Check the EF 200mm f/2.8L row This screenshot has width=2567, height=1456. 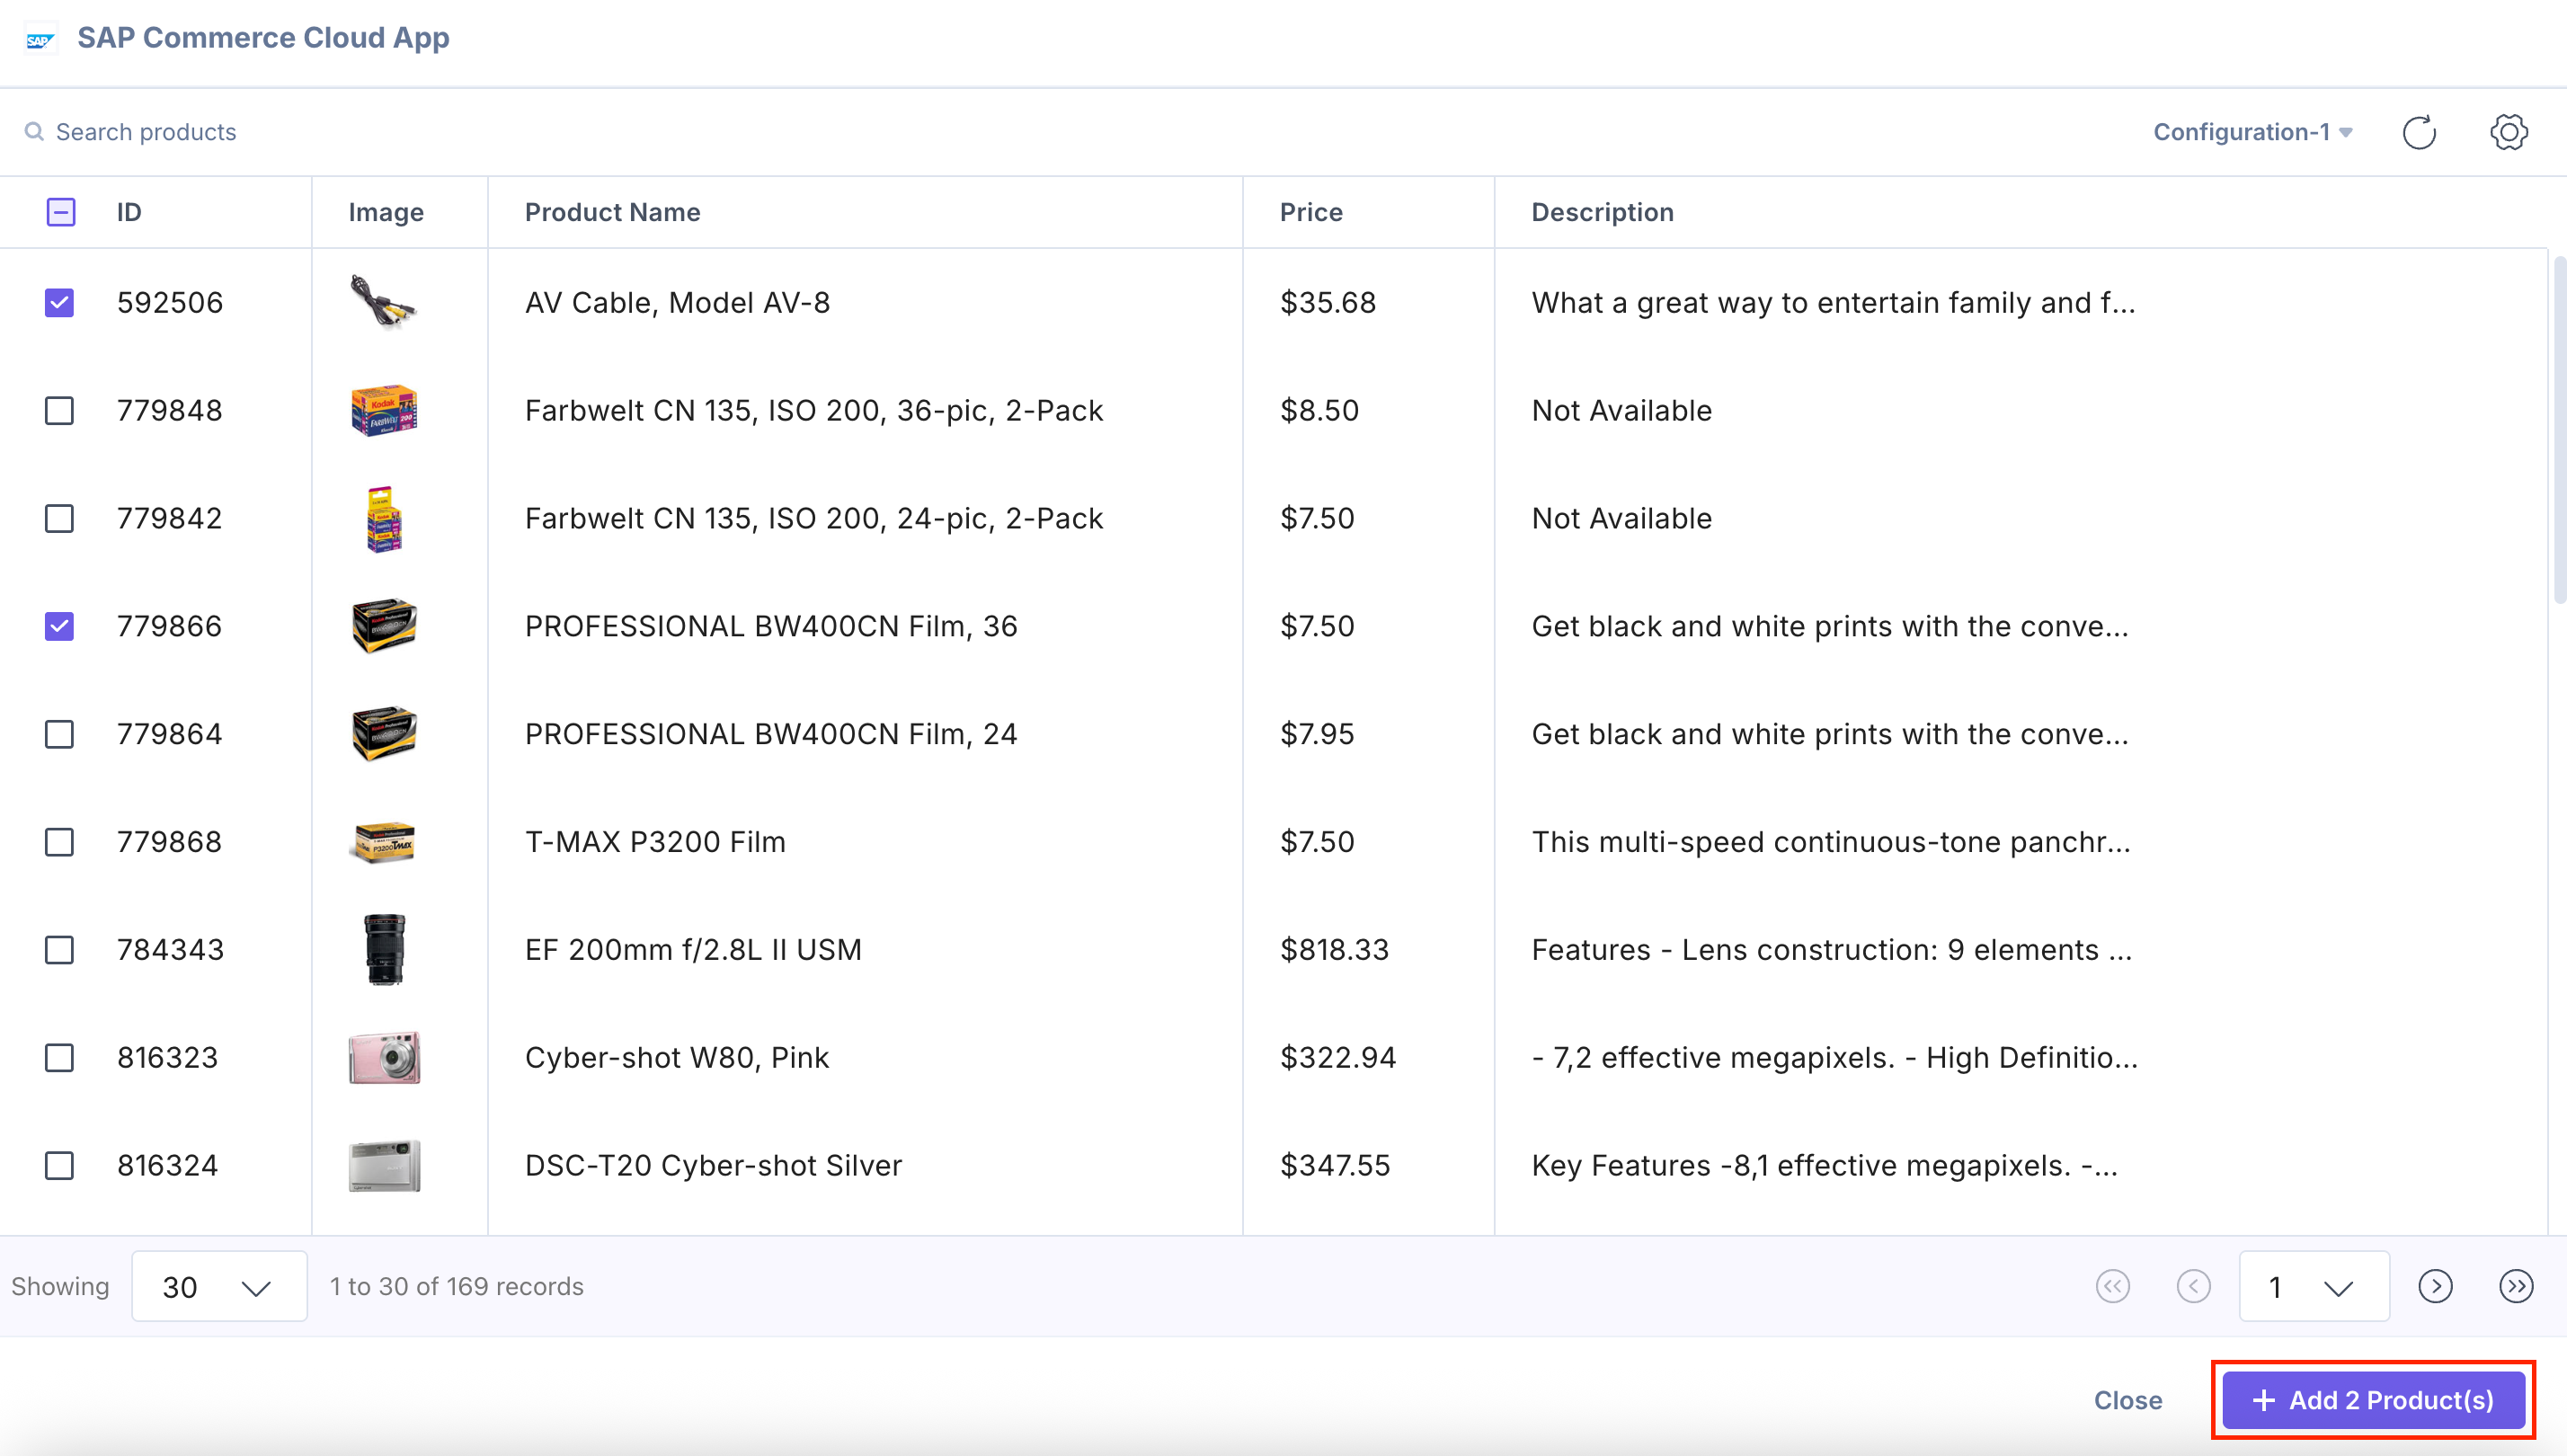coord(59,949)
